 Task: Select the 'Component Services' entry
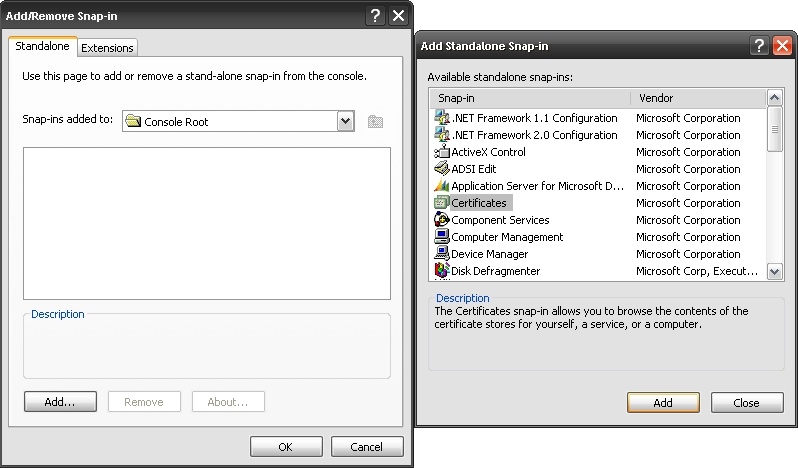pyautogui.click(x=500, y=220)
